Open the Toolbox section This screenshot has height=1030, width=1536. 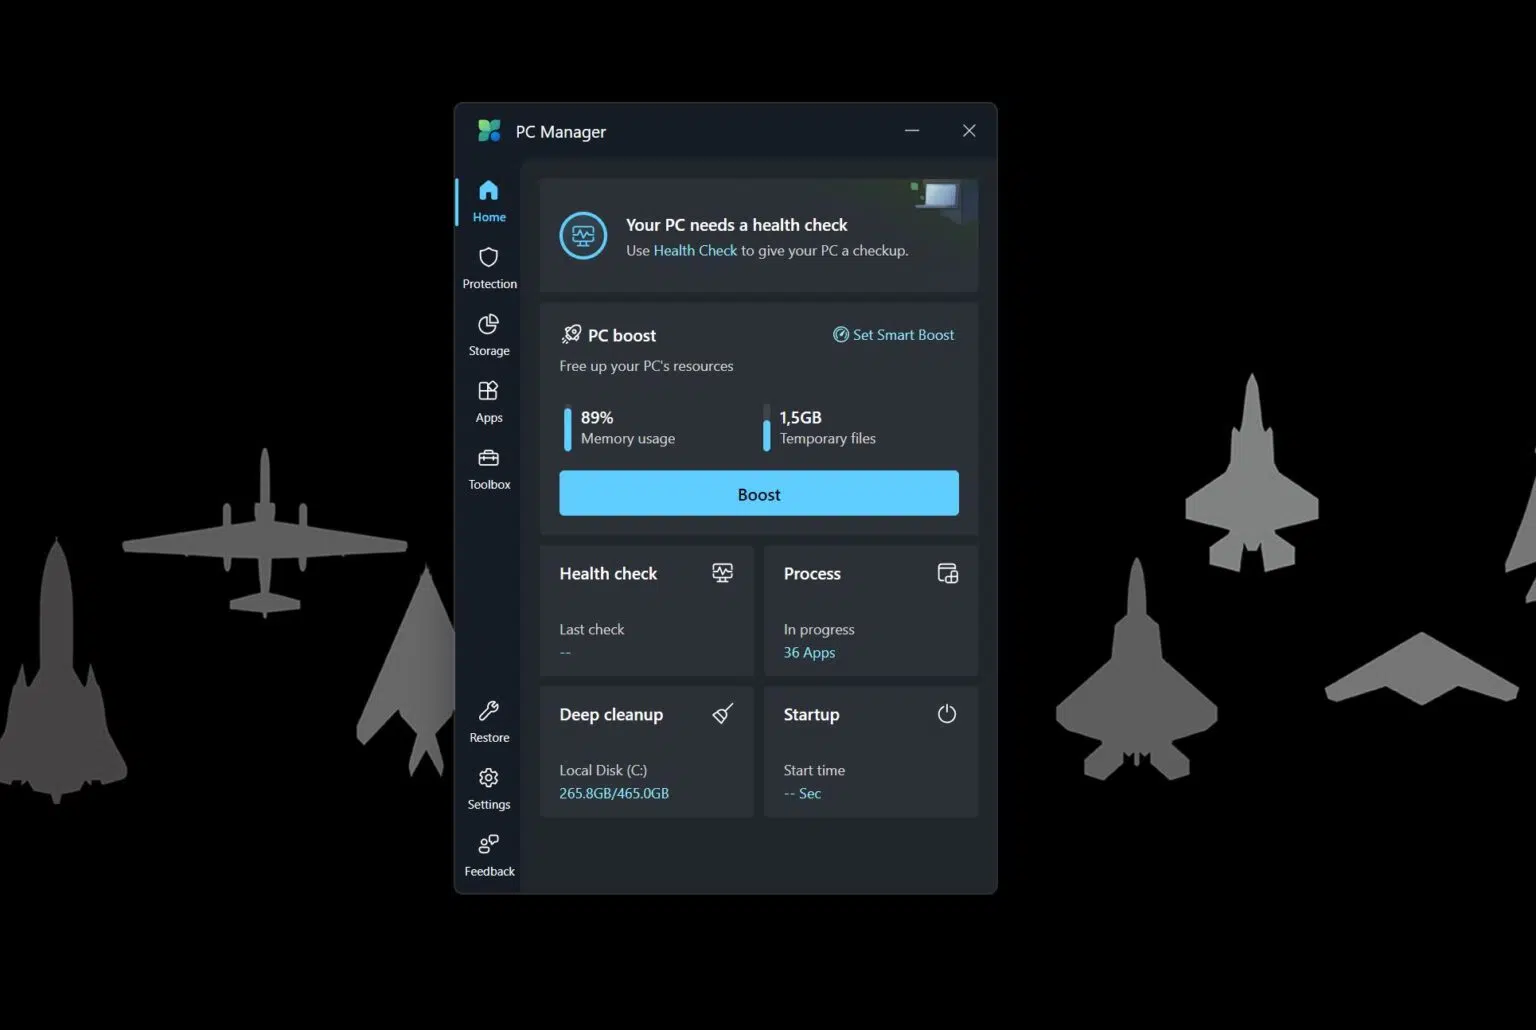(x=489, y=469)
